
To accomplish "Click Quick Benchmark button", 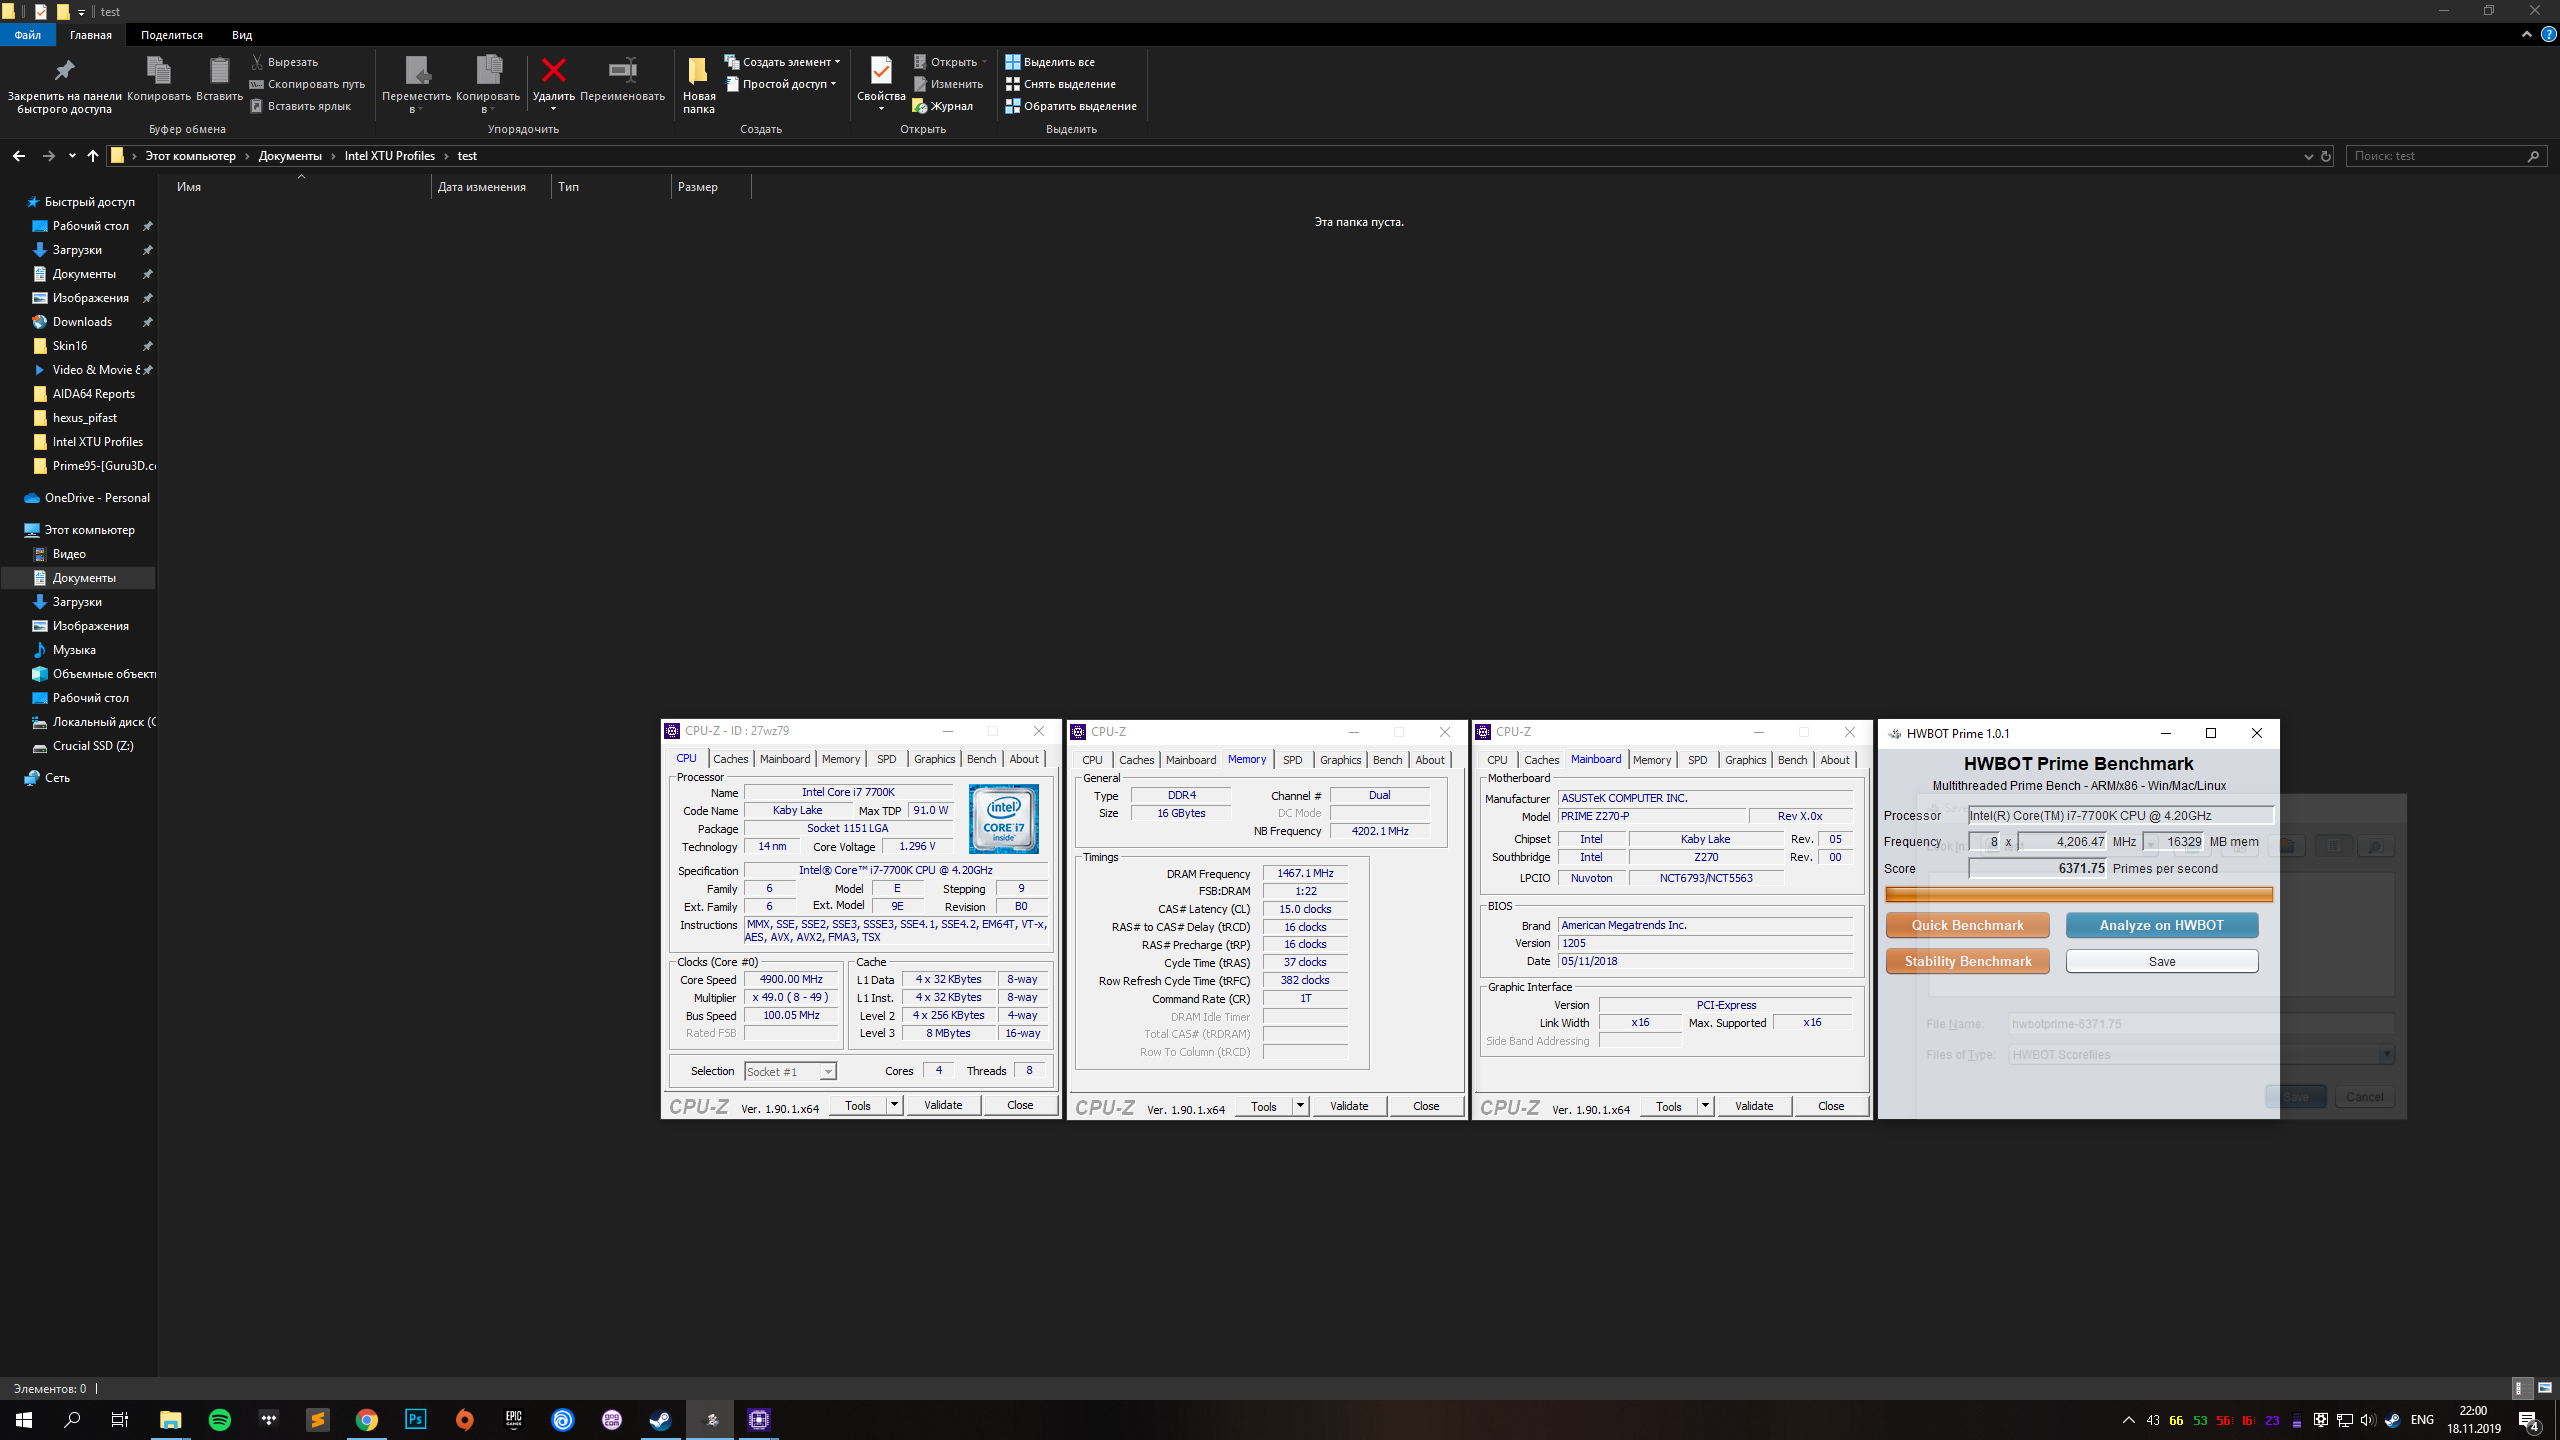I will pyautogui.click(x=1967, y=925).
